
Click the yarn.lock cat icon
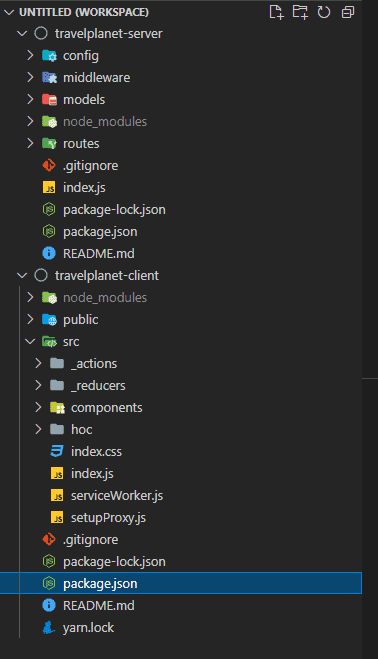(49, 627)
